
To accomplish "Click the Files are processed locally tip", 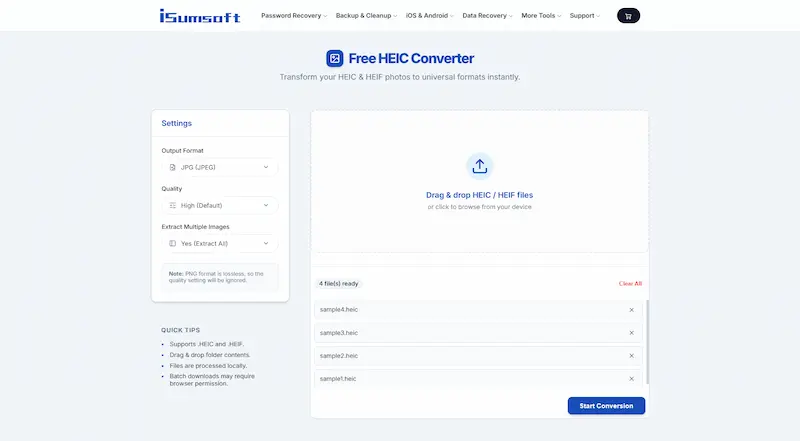I will pos(208,365).
